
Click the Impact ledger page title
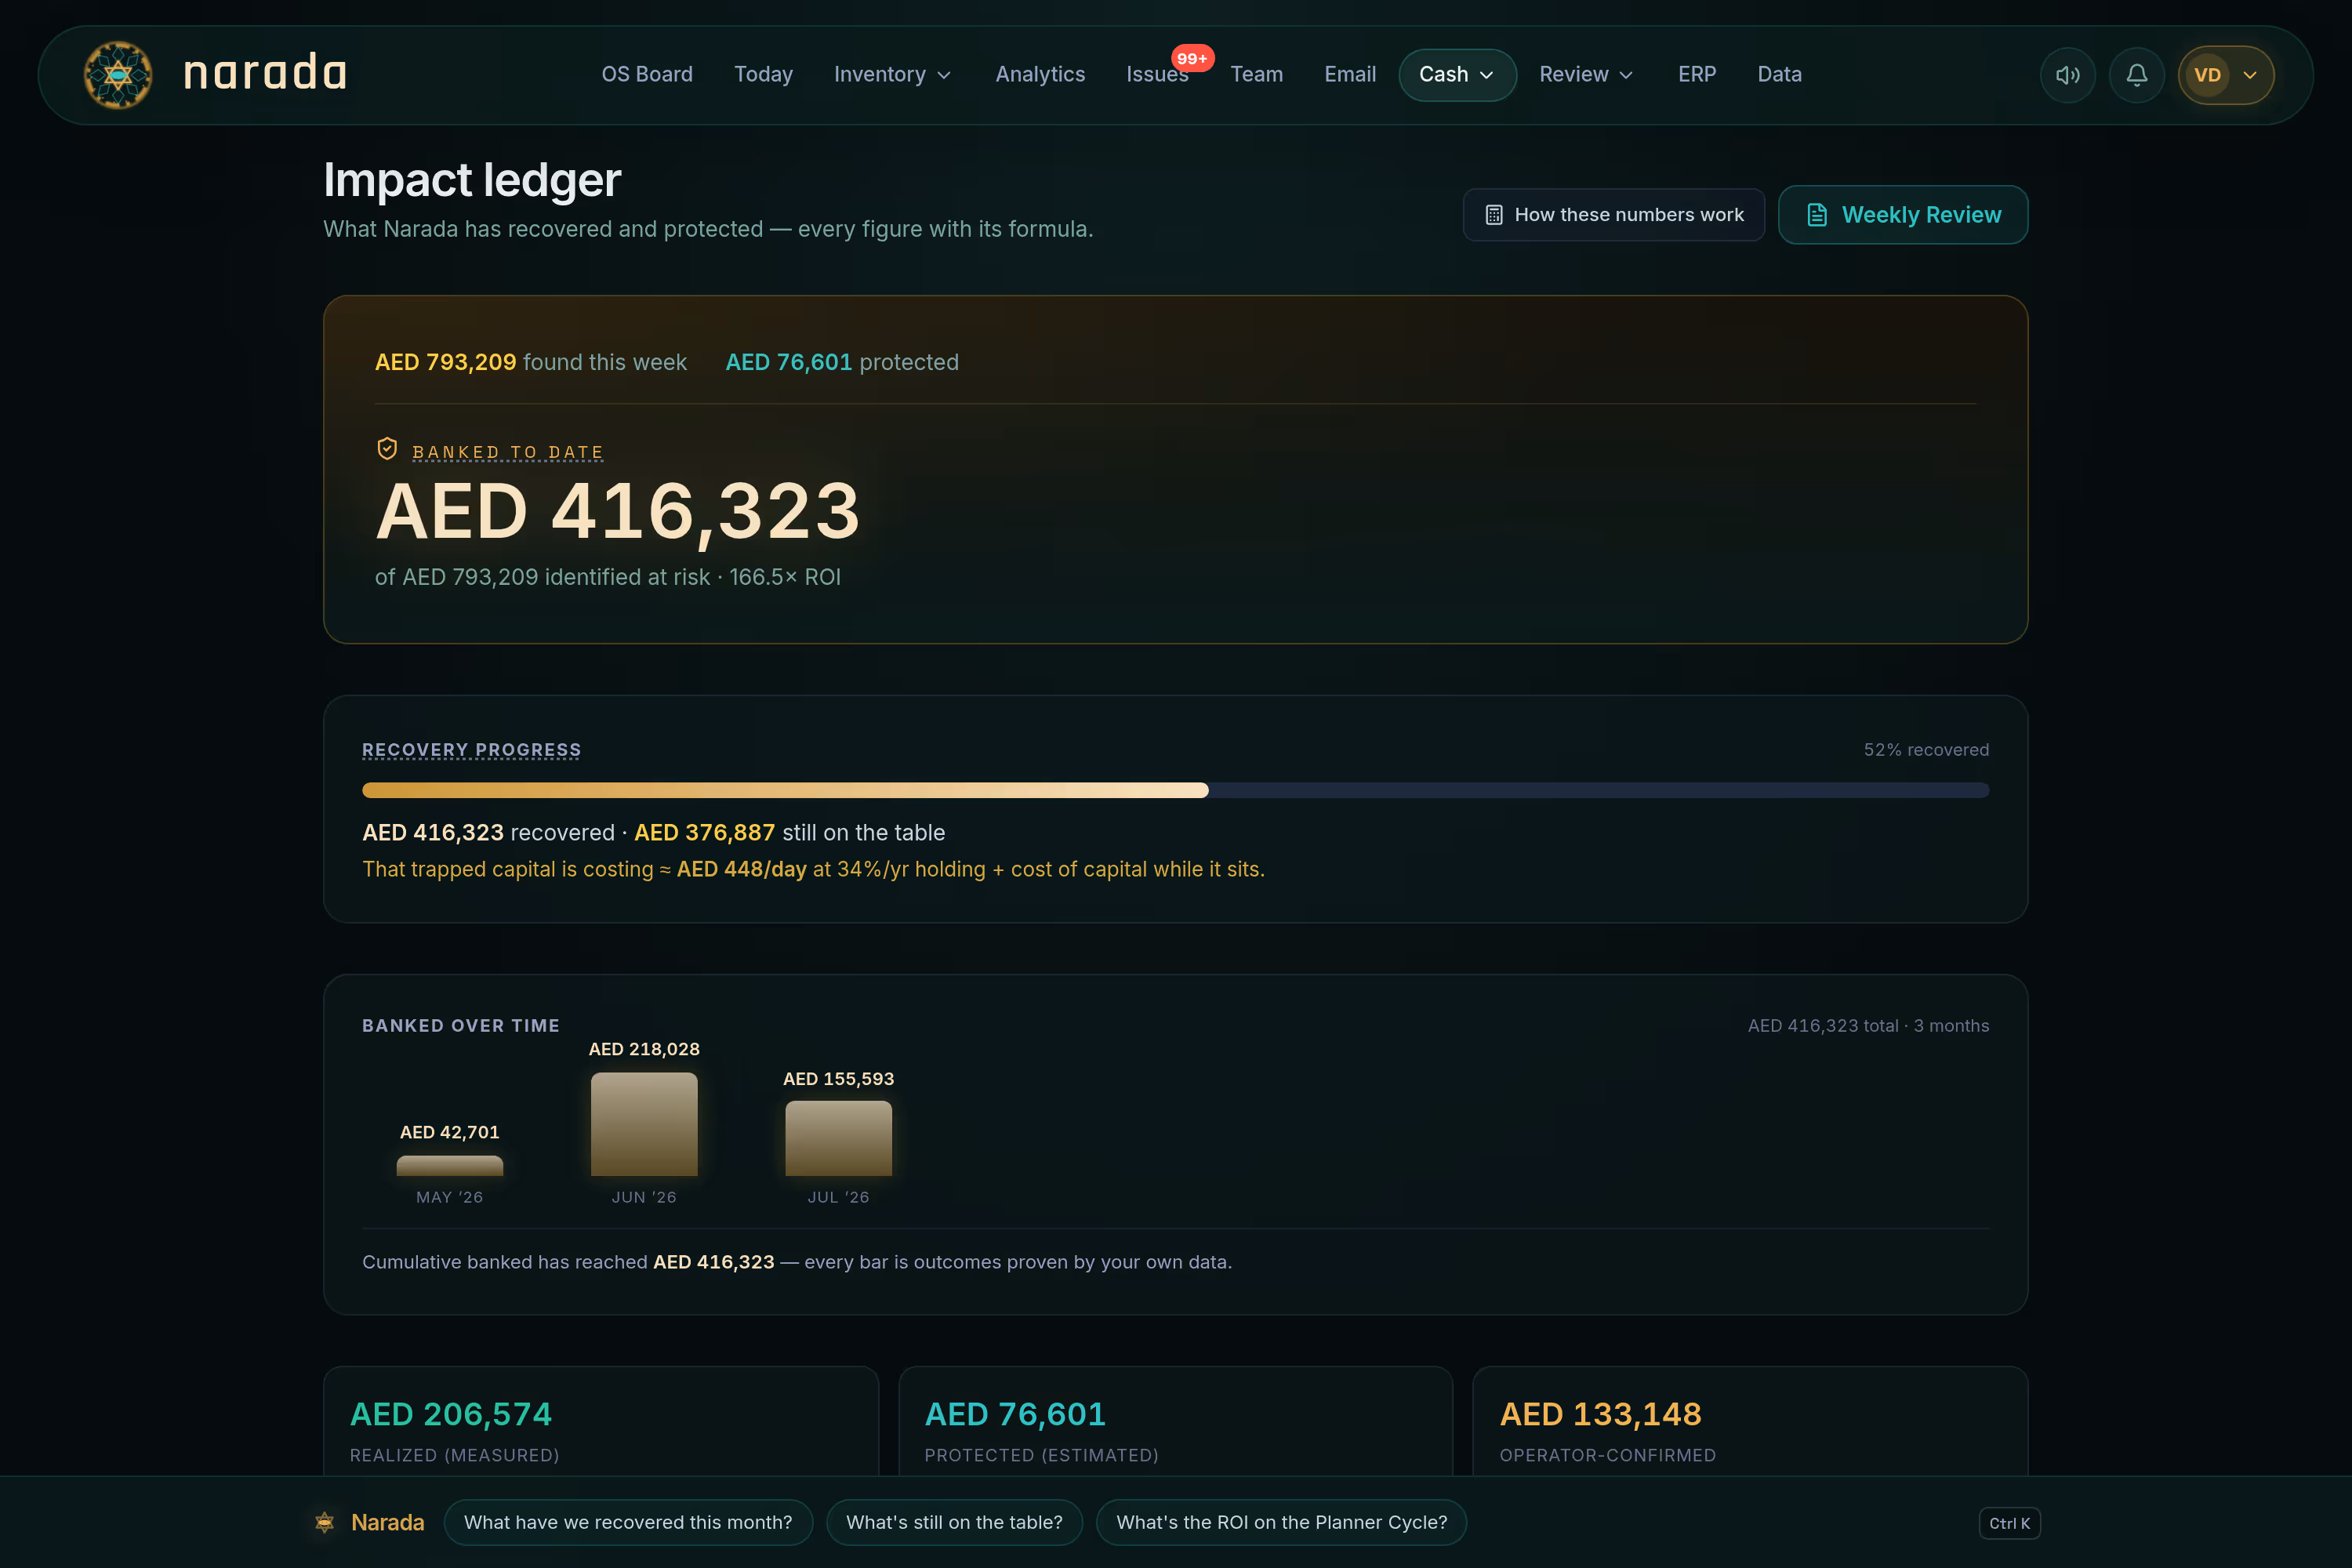[472, 180]
